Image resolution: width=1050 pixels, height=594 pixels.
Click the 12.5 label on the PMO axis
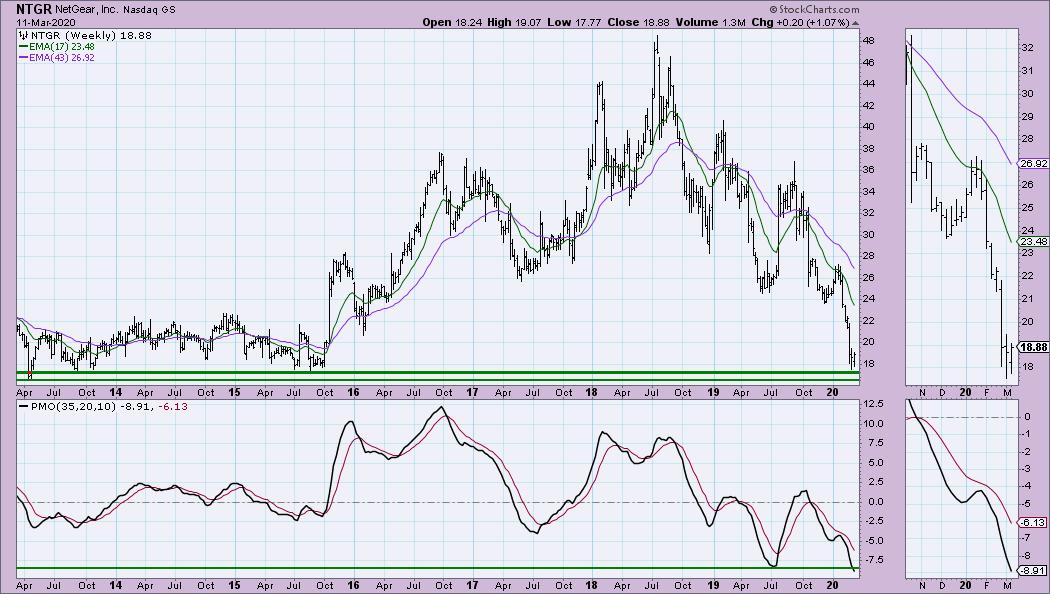(874, 404)
